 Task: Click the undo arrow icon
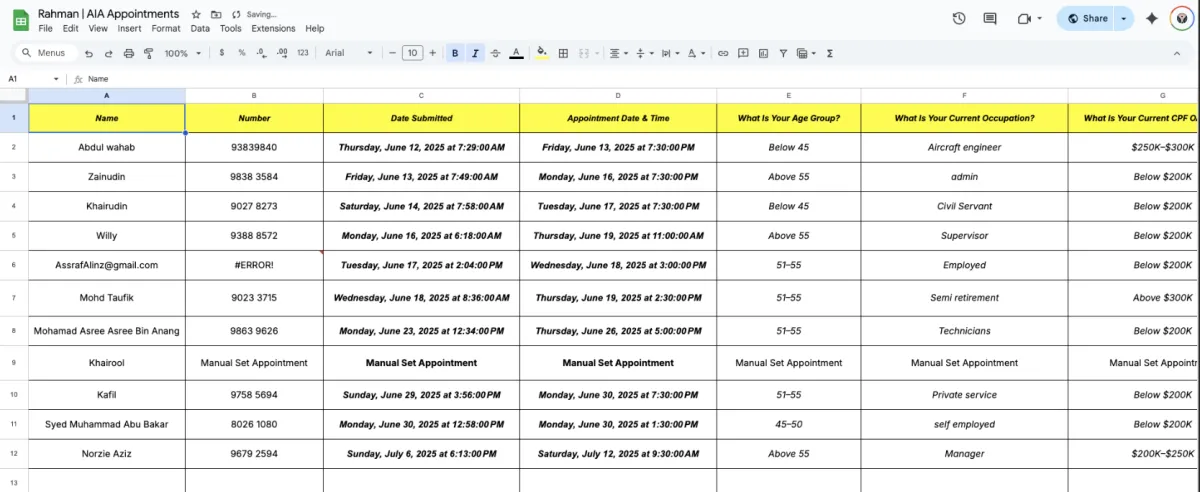pyautogui.click(x=89, y=53)
